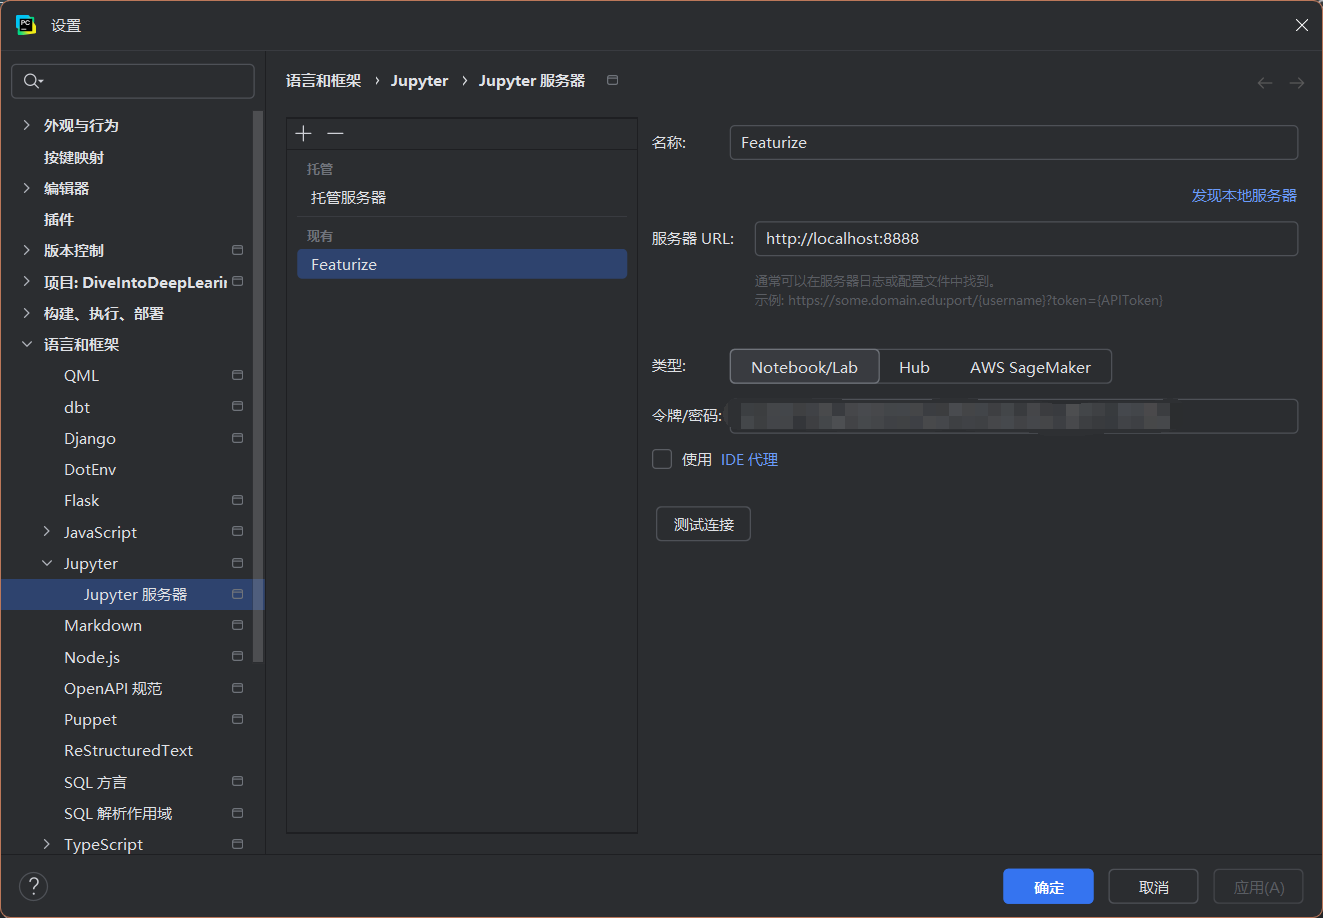
Task: Click project-level icon on Flask row
Action: click(237, 500)
